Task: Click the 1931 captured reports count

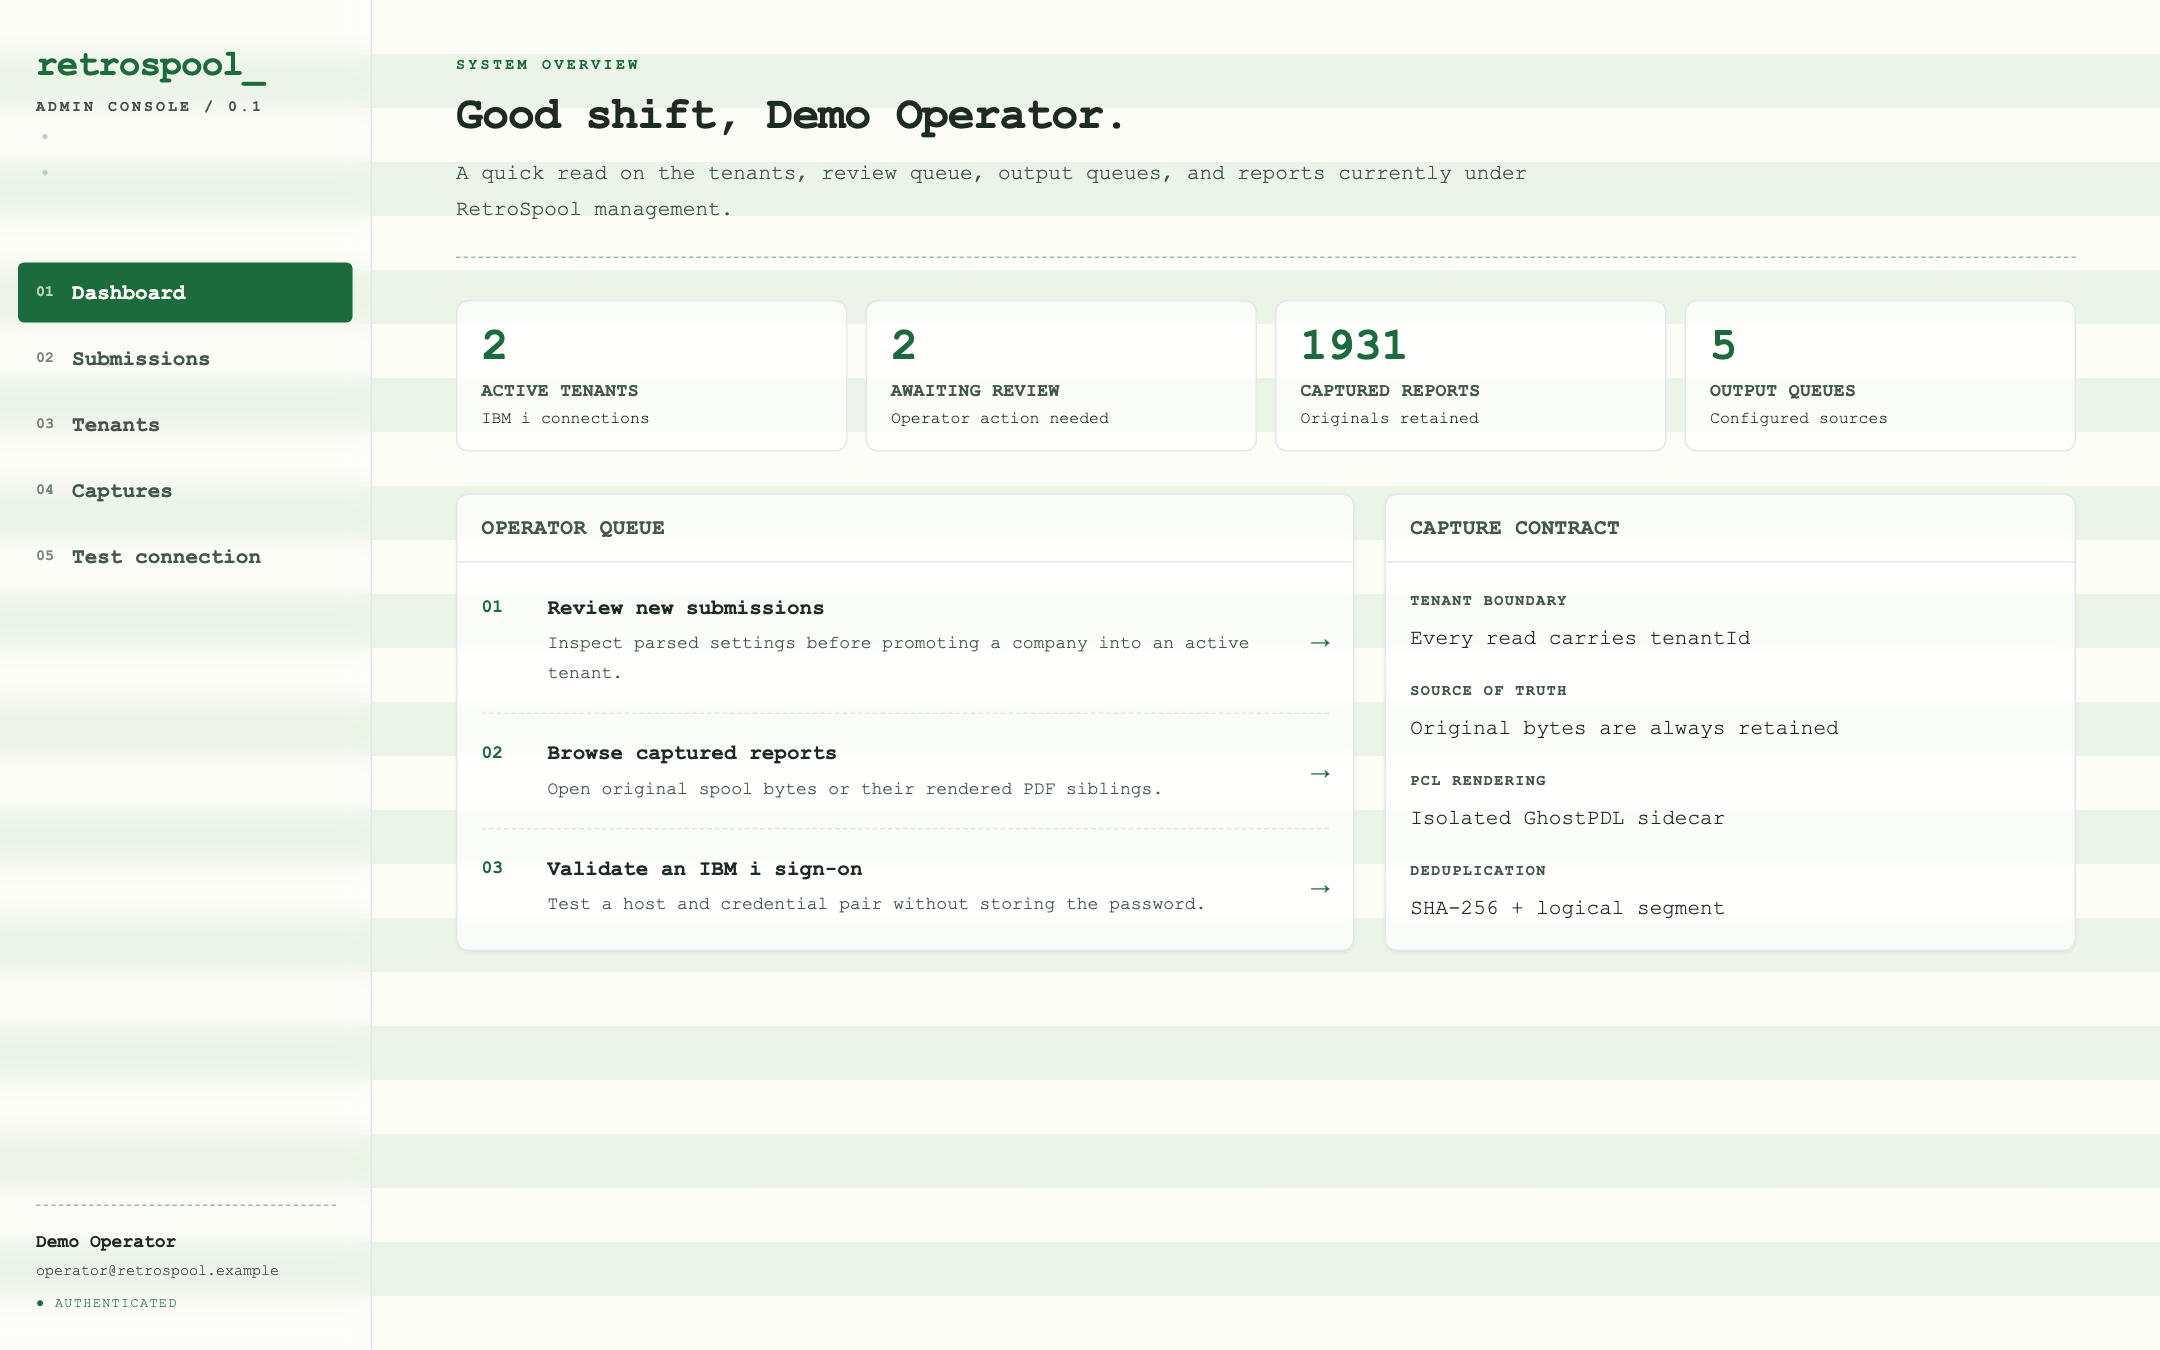Action: (x=1353, y=345)
